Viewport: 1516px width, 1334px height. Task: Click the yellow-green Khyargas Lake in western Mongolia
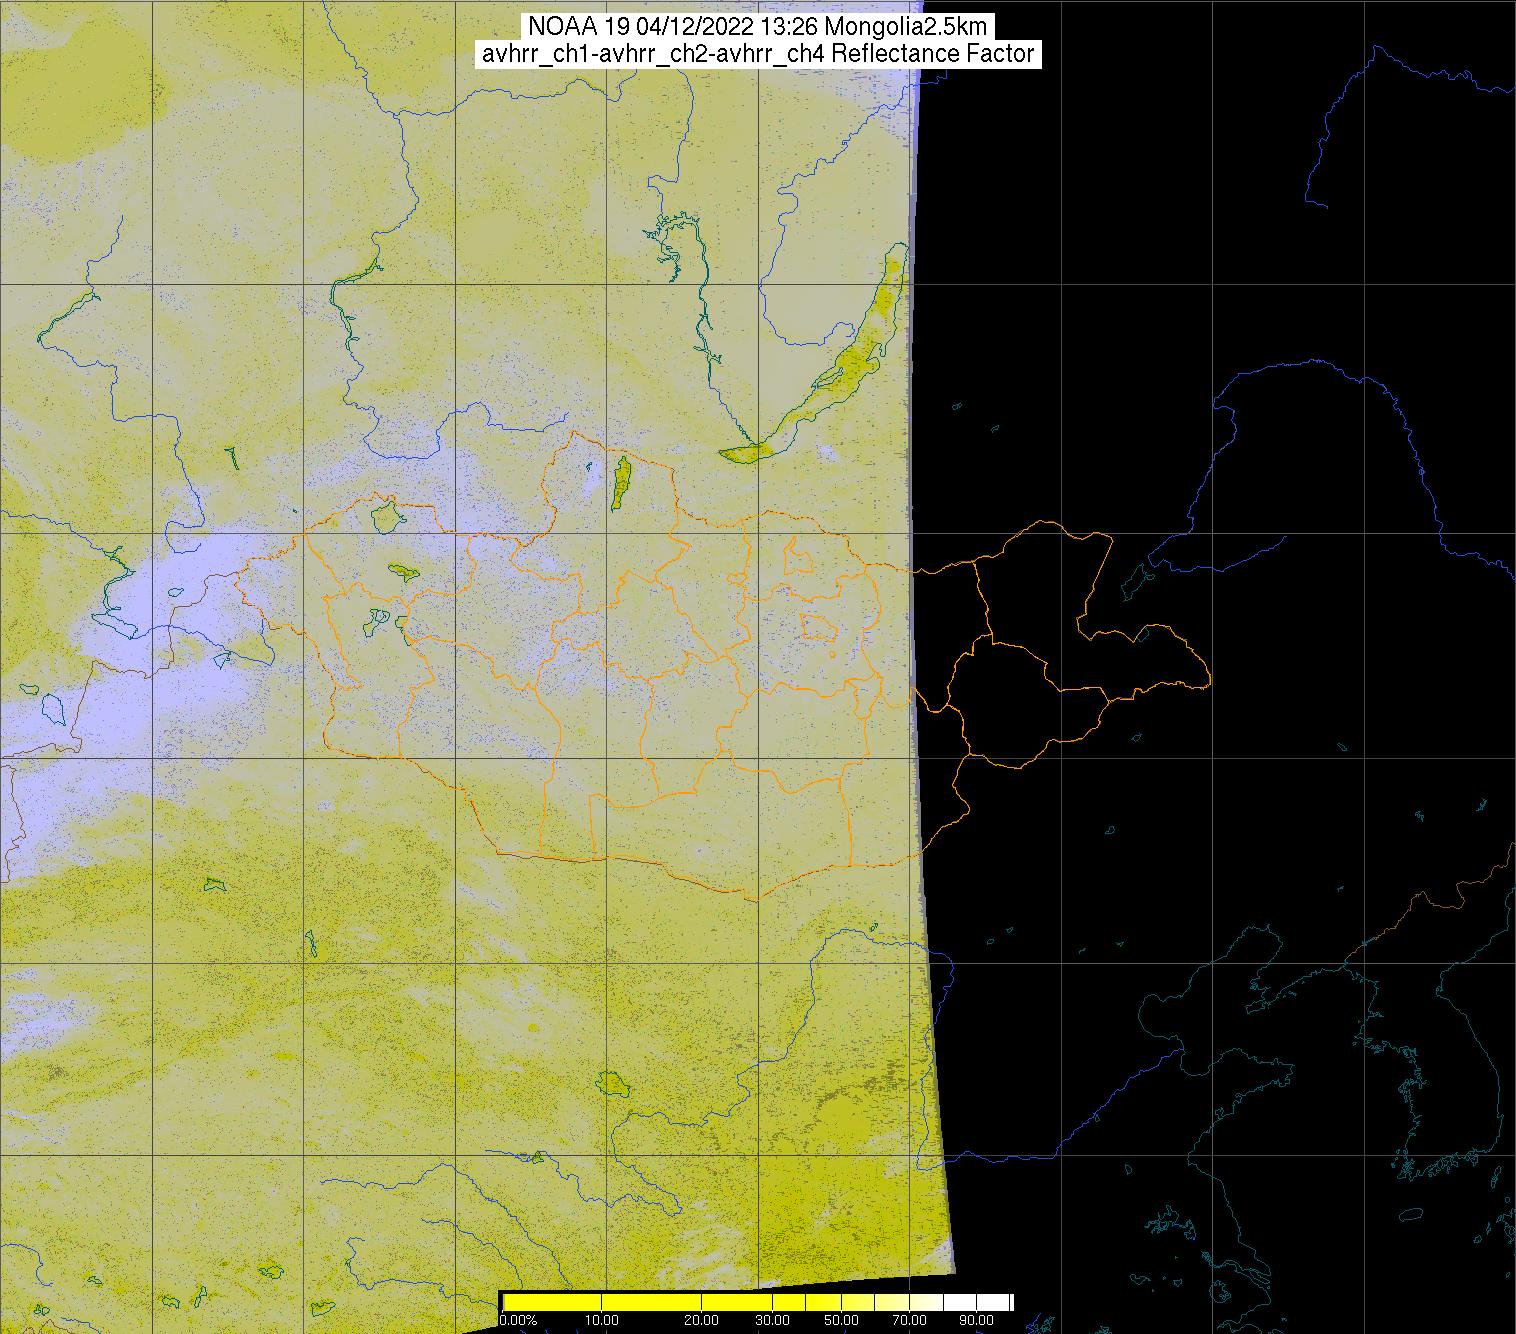pyautogui.click(x=403, y=572)
